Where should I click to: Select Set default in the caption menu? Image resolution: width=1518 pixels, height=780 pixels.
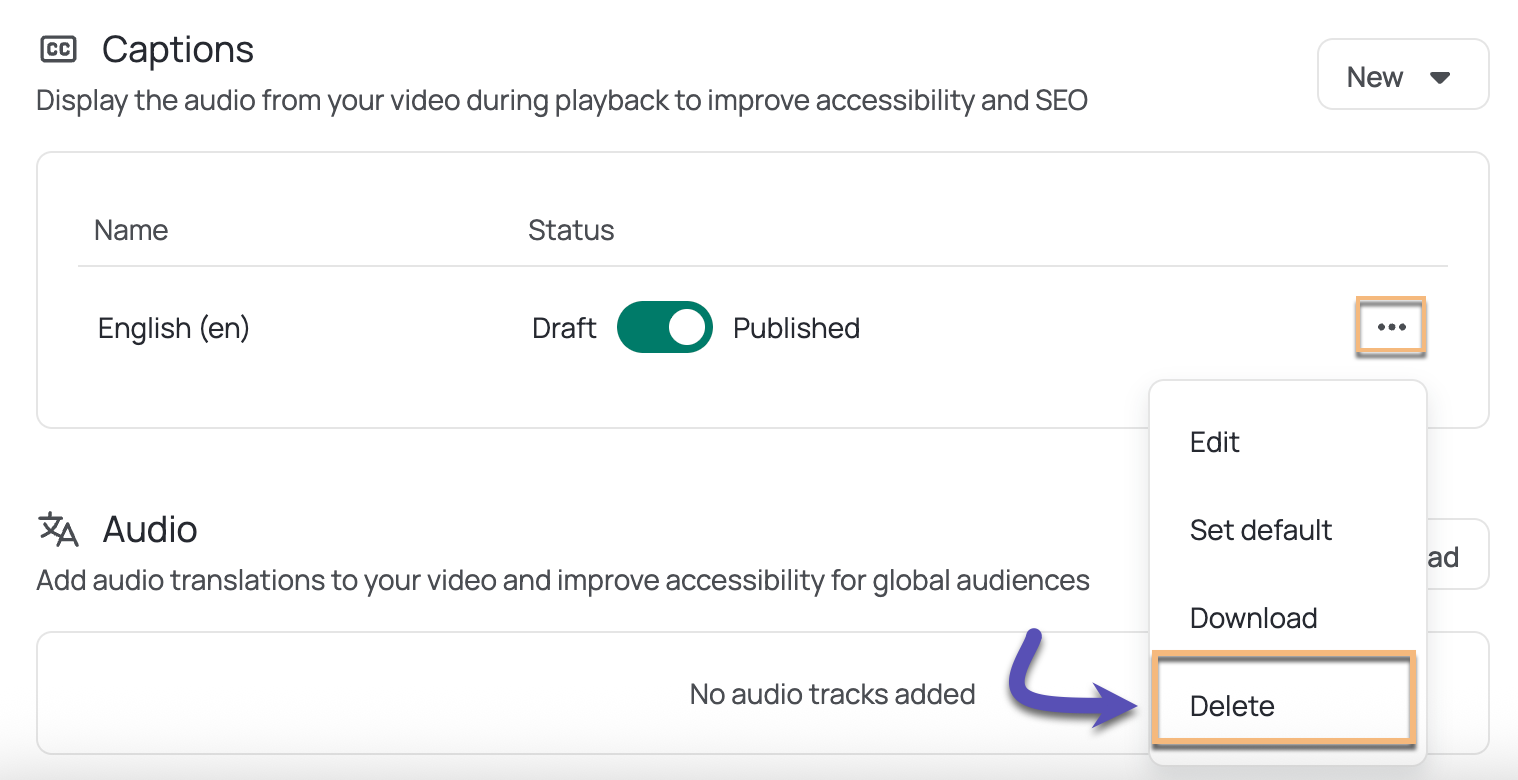1261,530
